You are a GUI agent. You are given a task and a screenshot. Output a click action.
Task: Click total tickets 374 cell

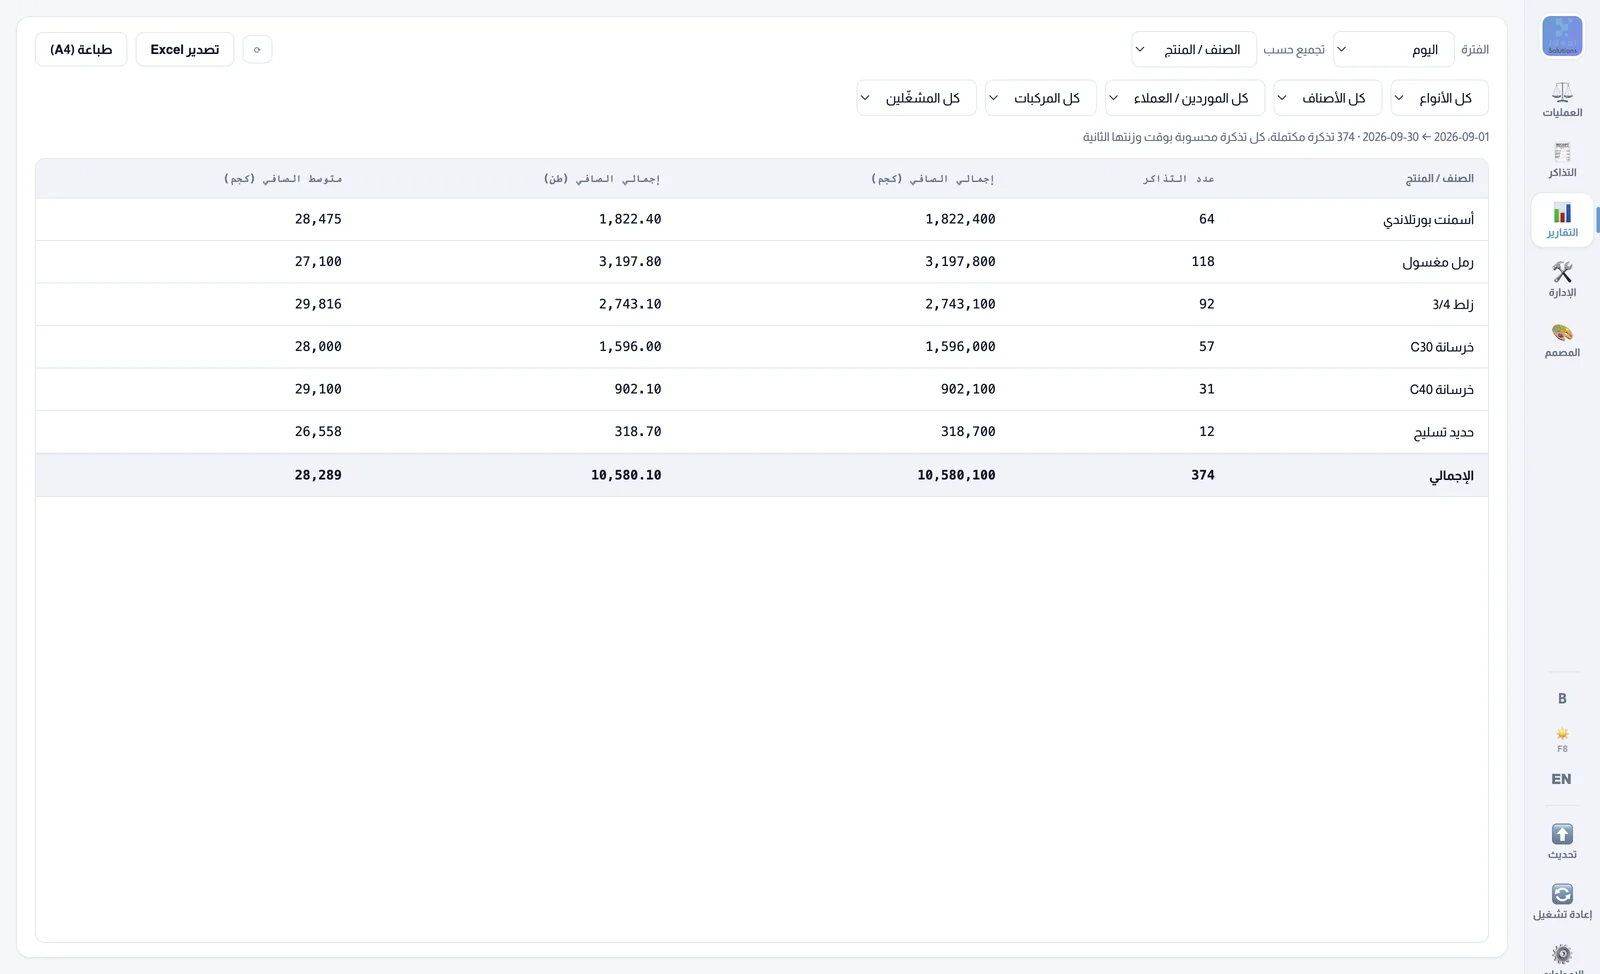(1203, 475)
